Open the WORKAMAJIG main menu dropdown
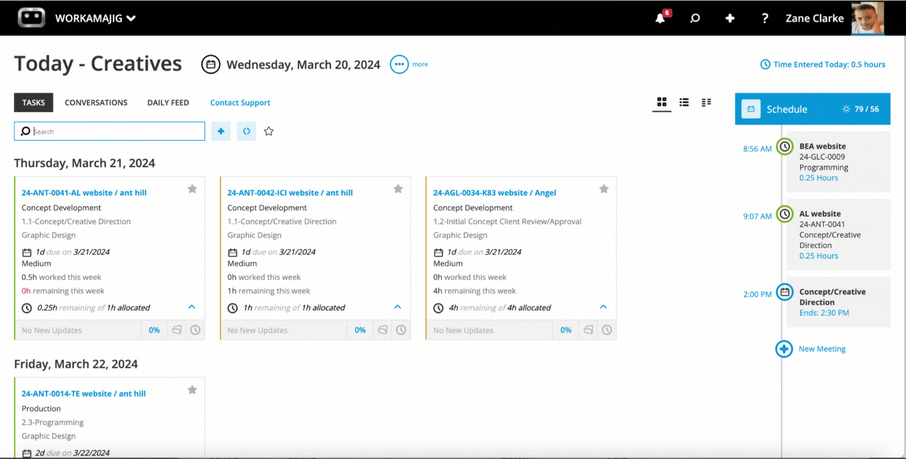Image resolution: width=906 pixels, height=459 pixels. tap(95, 18)
